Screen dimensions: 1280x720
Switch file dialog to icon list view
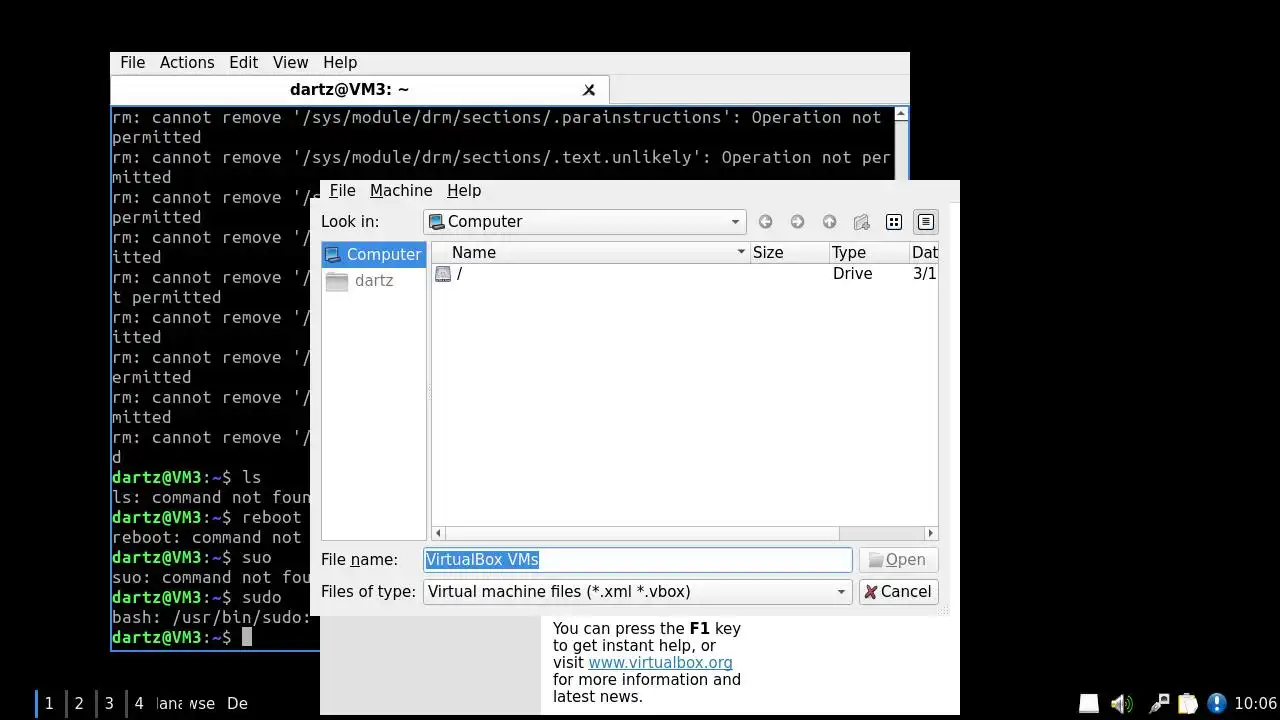click(x=894, y=222)
